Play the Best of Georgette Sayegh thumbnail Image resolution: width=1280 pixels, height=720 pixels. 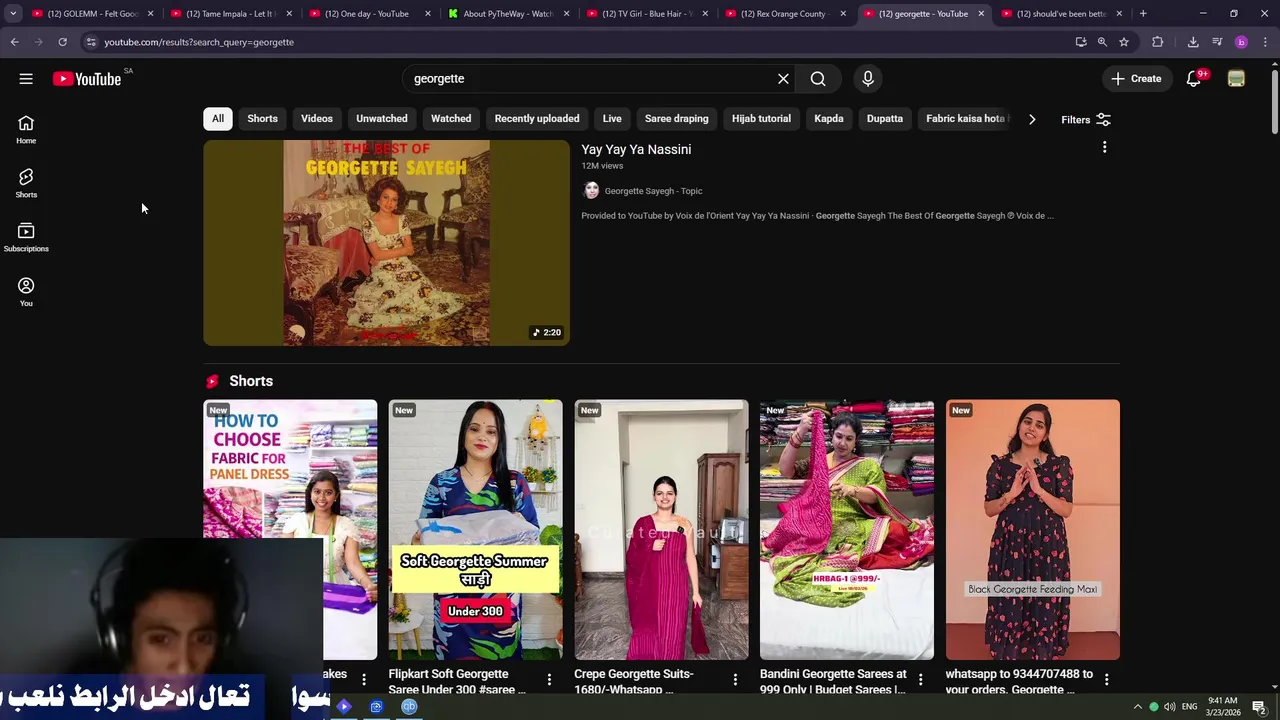[387, 243]
